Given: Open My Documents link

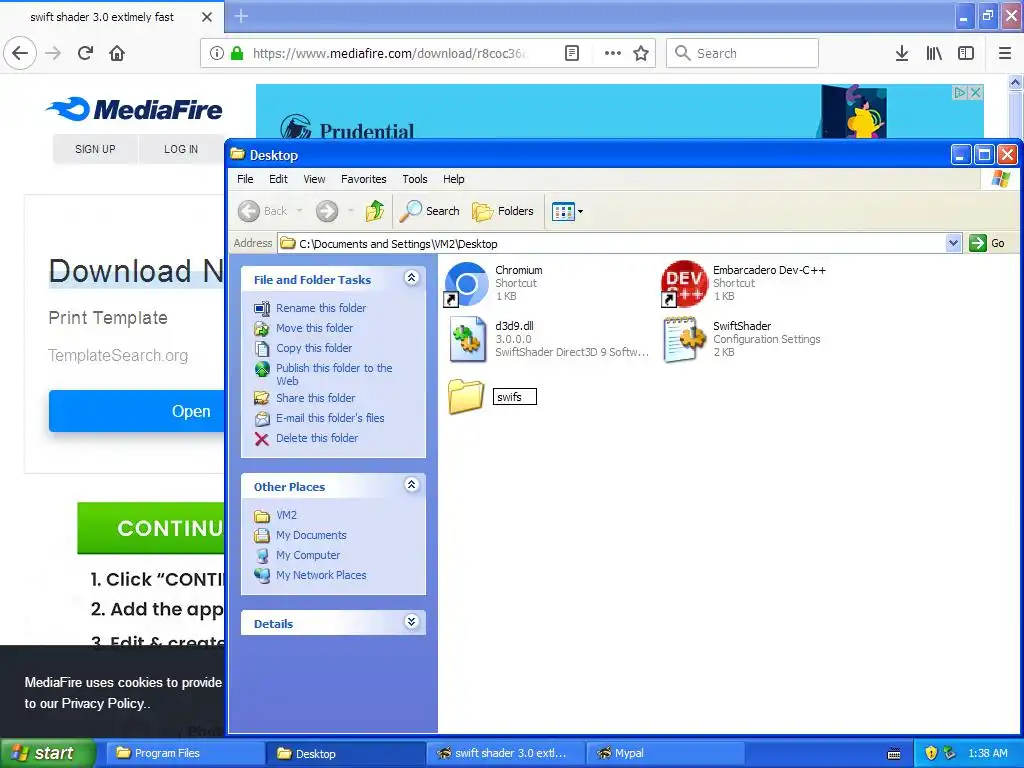Looking at the screenshot, I should click(311, 536).
